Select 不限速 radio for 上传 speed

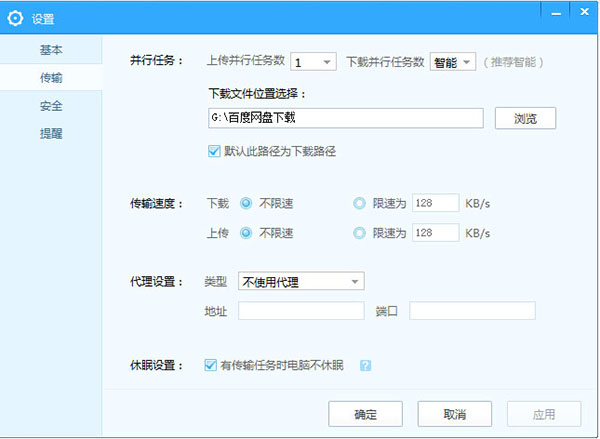pyautogui.click(x=246, y=232)
